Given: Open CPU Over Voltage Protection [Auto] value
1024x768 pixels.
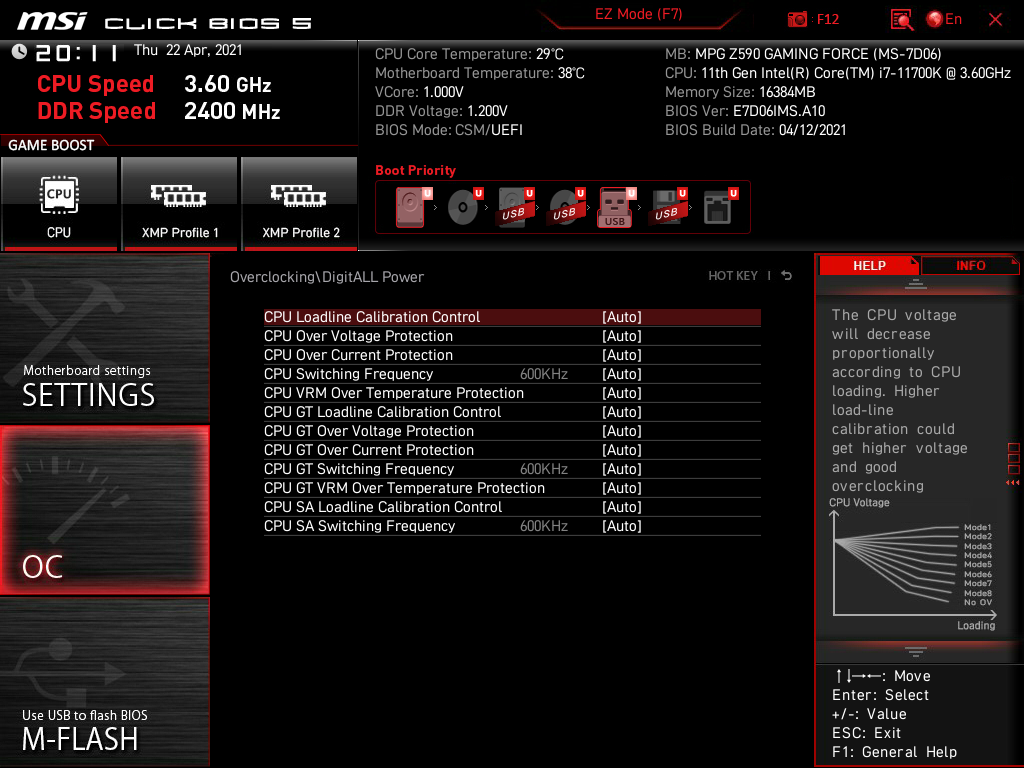Looking at the screenshot, I should coord(622,336).
